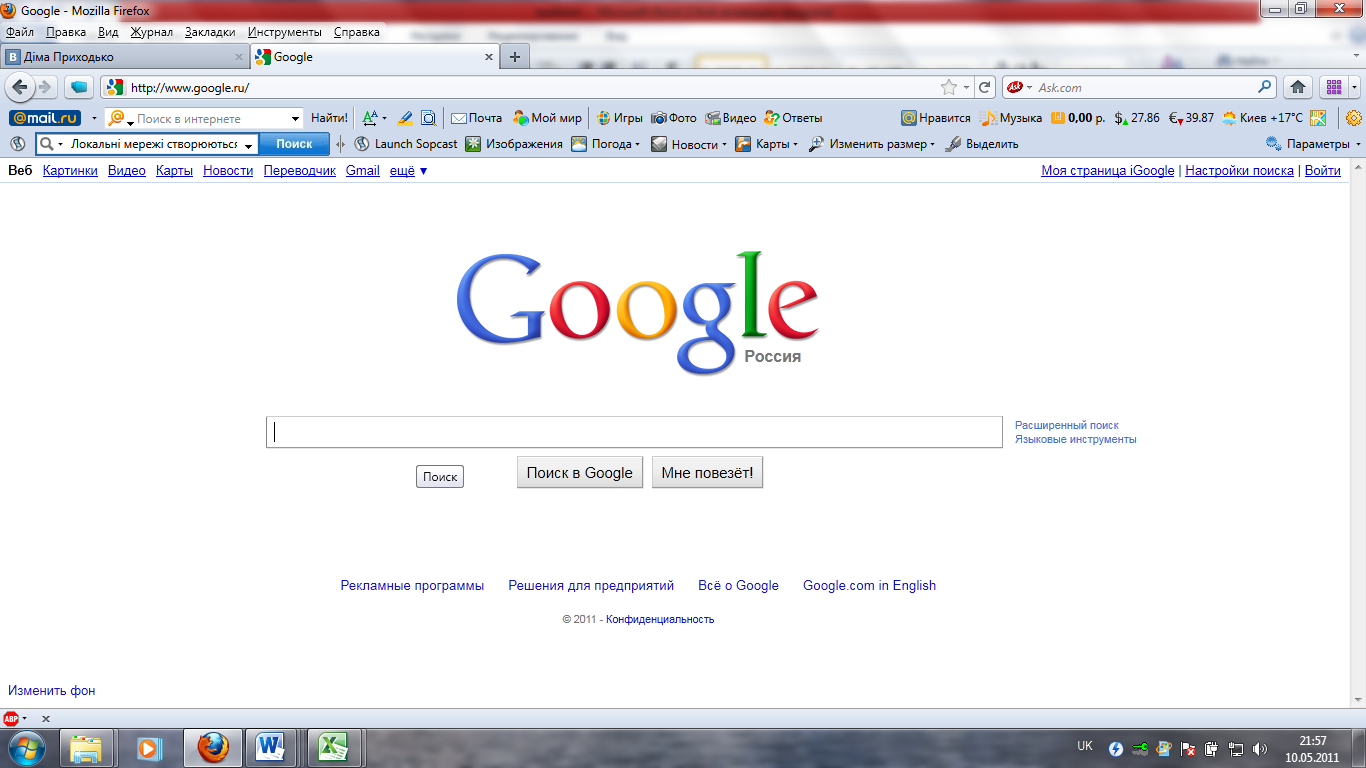Click the euro exchange rate 39.87
This screenshot has width=1366, height=768.
(x=1191, y=118)
